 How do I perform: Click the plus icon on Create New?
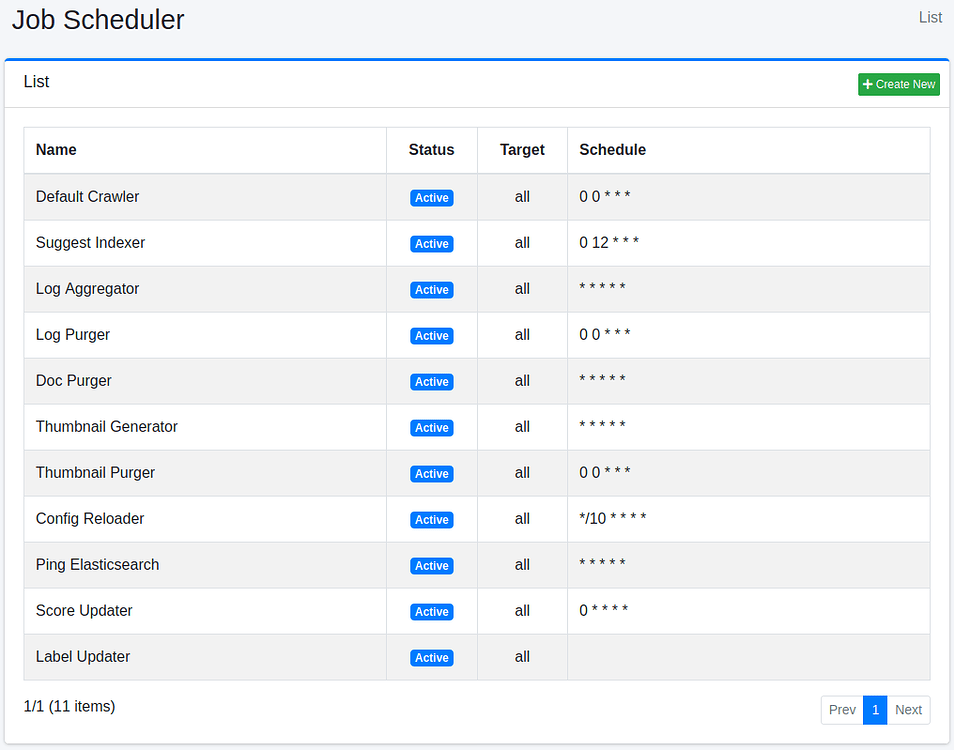click(x=867, y=85)
